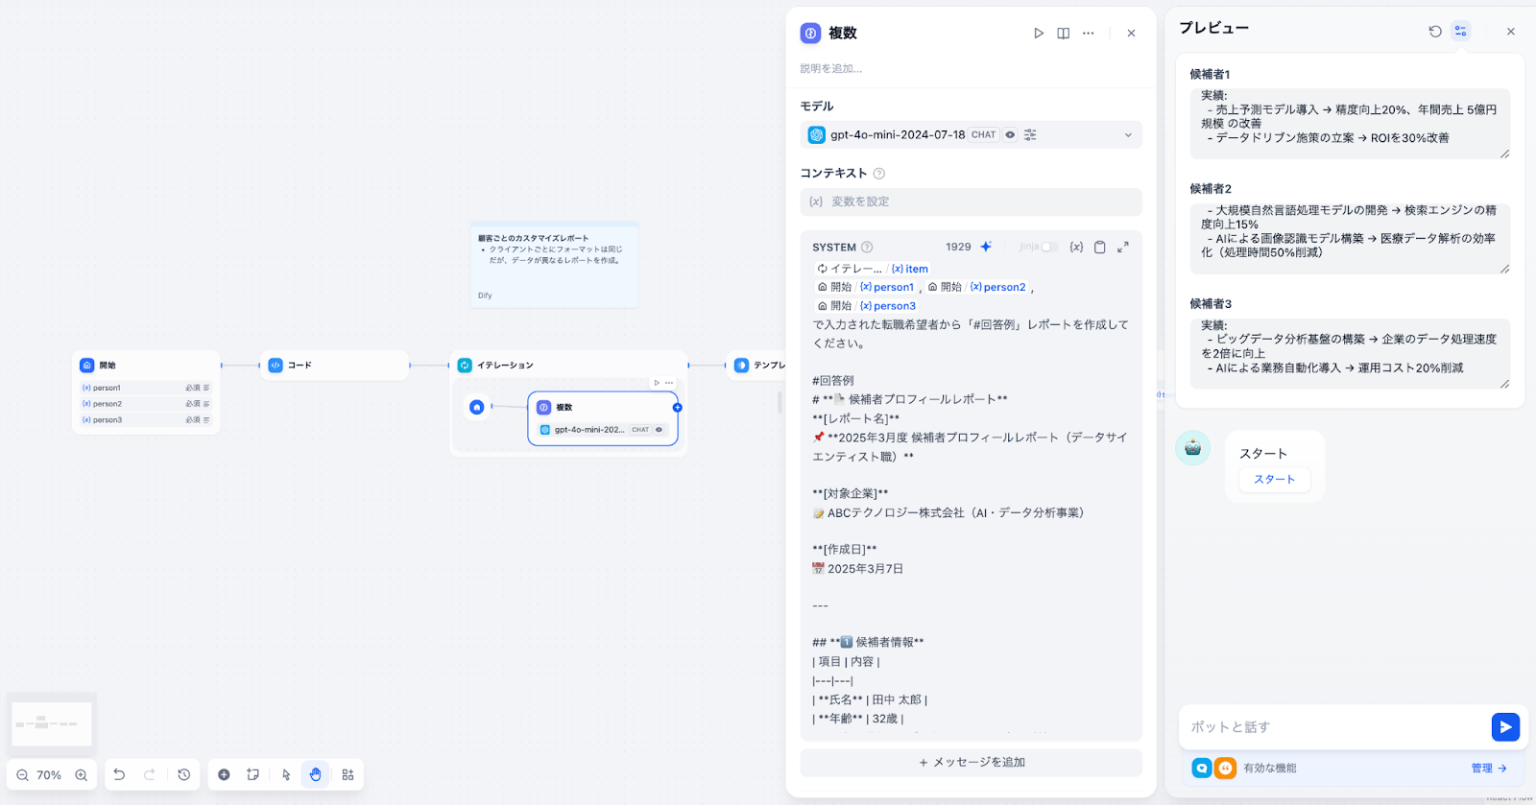The image size is (1536, 805).
Task: Expand the SYSTEM prompt editor to fullscreen
Action: [1123, 247]
